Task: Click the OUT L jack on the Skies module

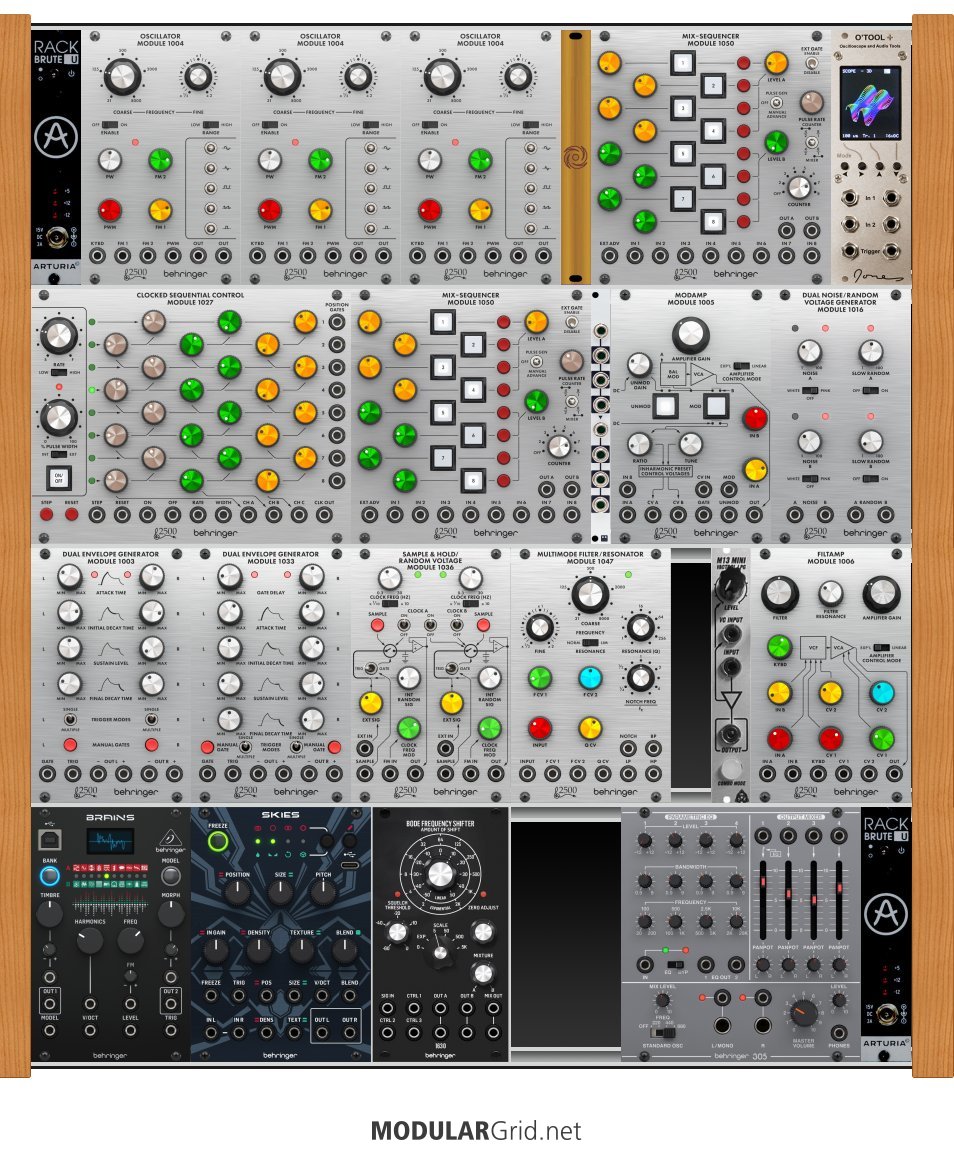Action: click(x=322, y=1032)
